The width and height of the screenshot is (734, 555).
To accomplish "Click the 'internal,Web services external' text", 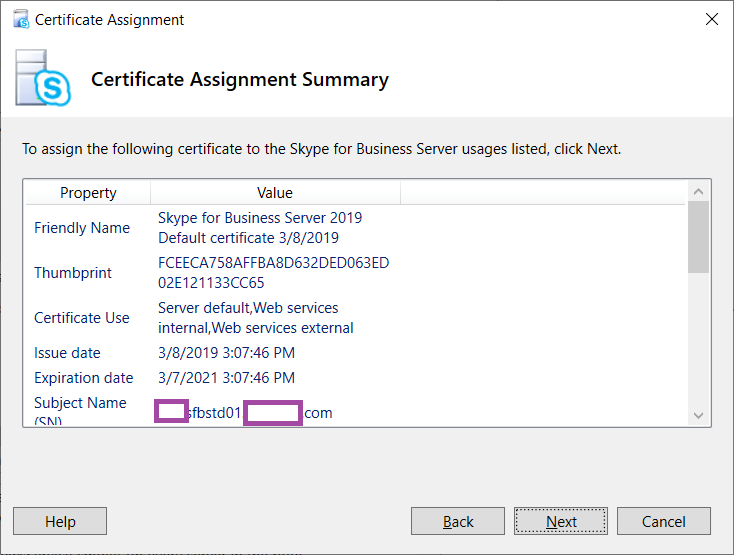I will point(256,328).
